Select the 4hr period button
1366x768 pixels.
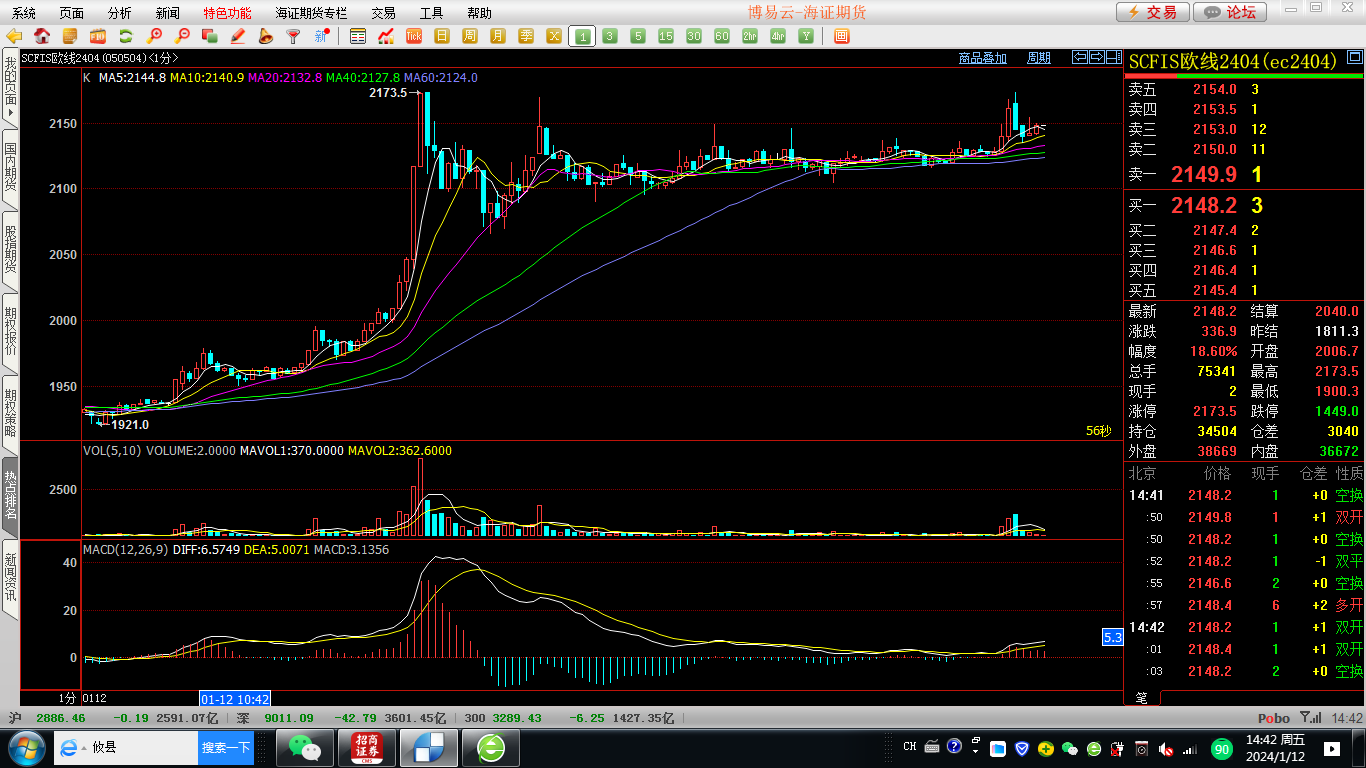pyautogui.click(x=778, y=36)
